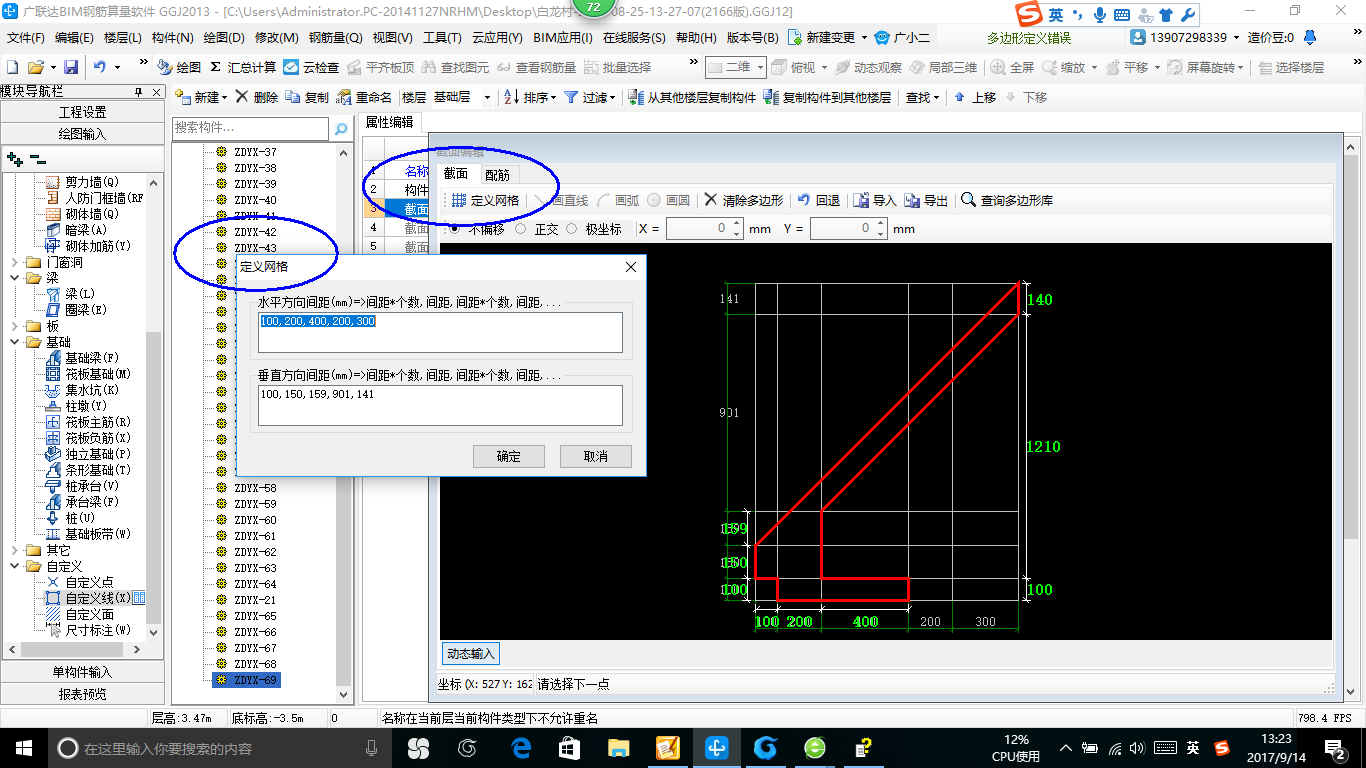The width and height of the screenshot is (1366, 768).
Task: Click 清除多边形 clear polygon tool
Action: [x=744, y=200]
